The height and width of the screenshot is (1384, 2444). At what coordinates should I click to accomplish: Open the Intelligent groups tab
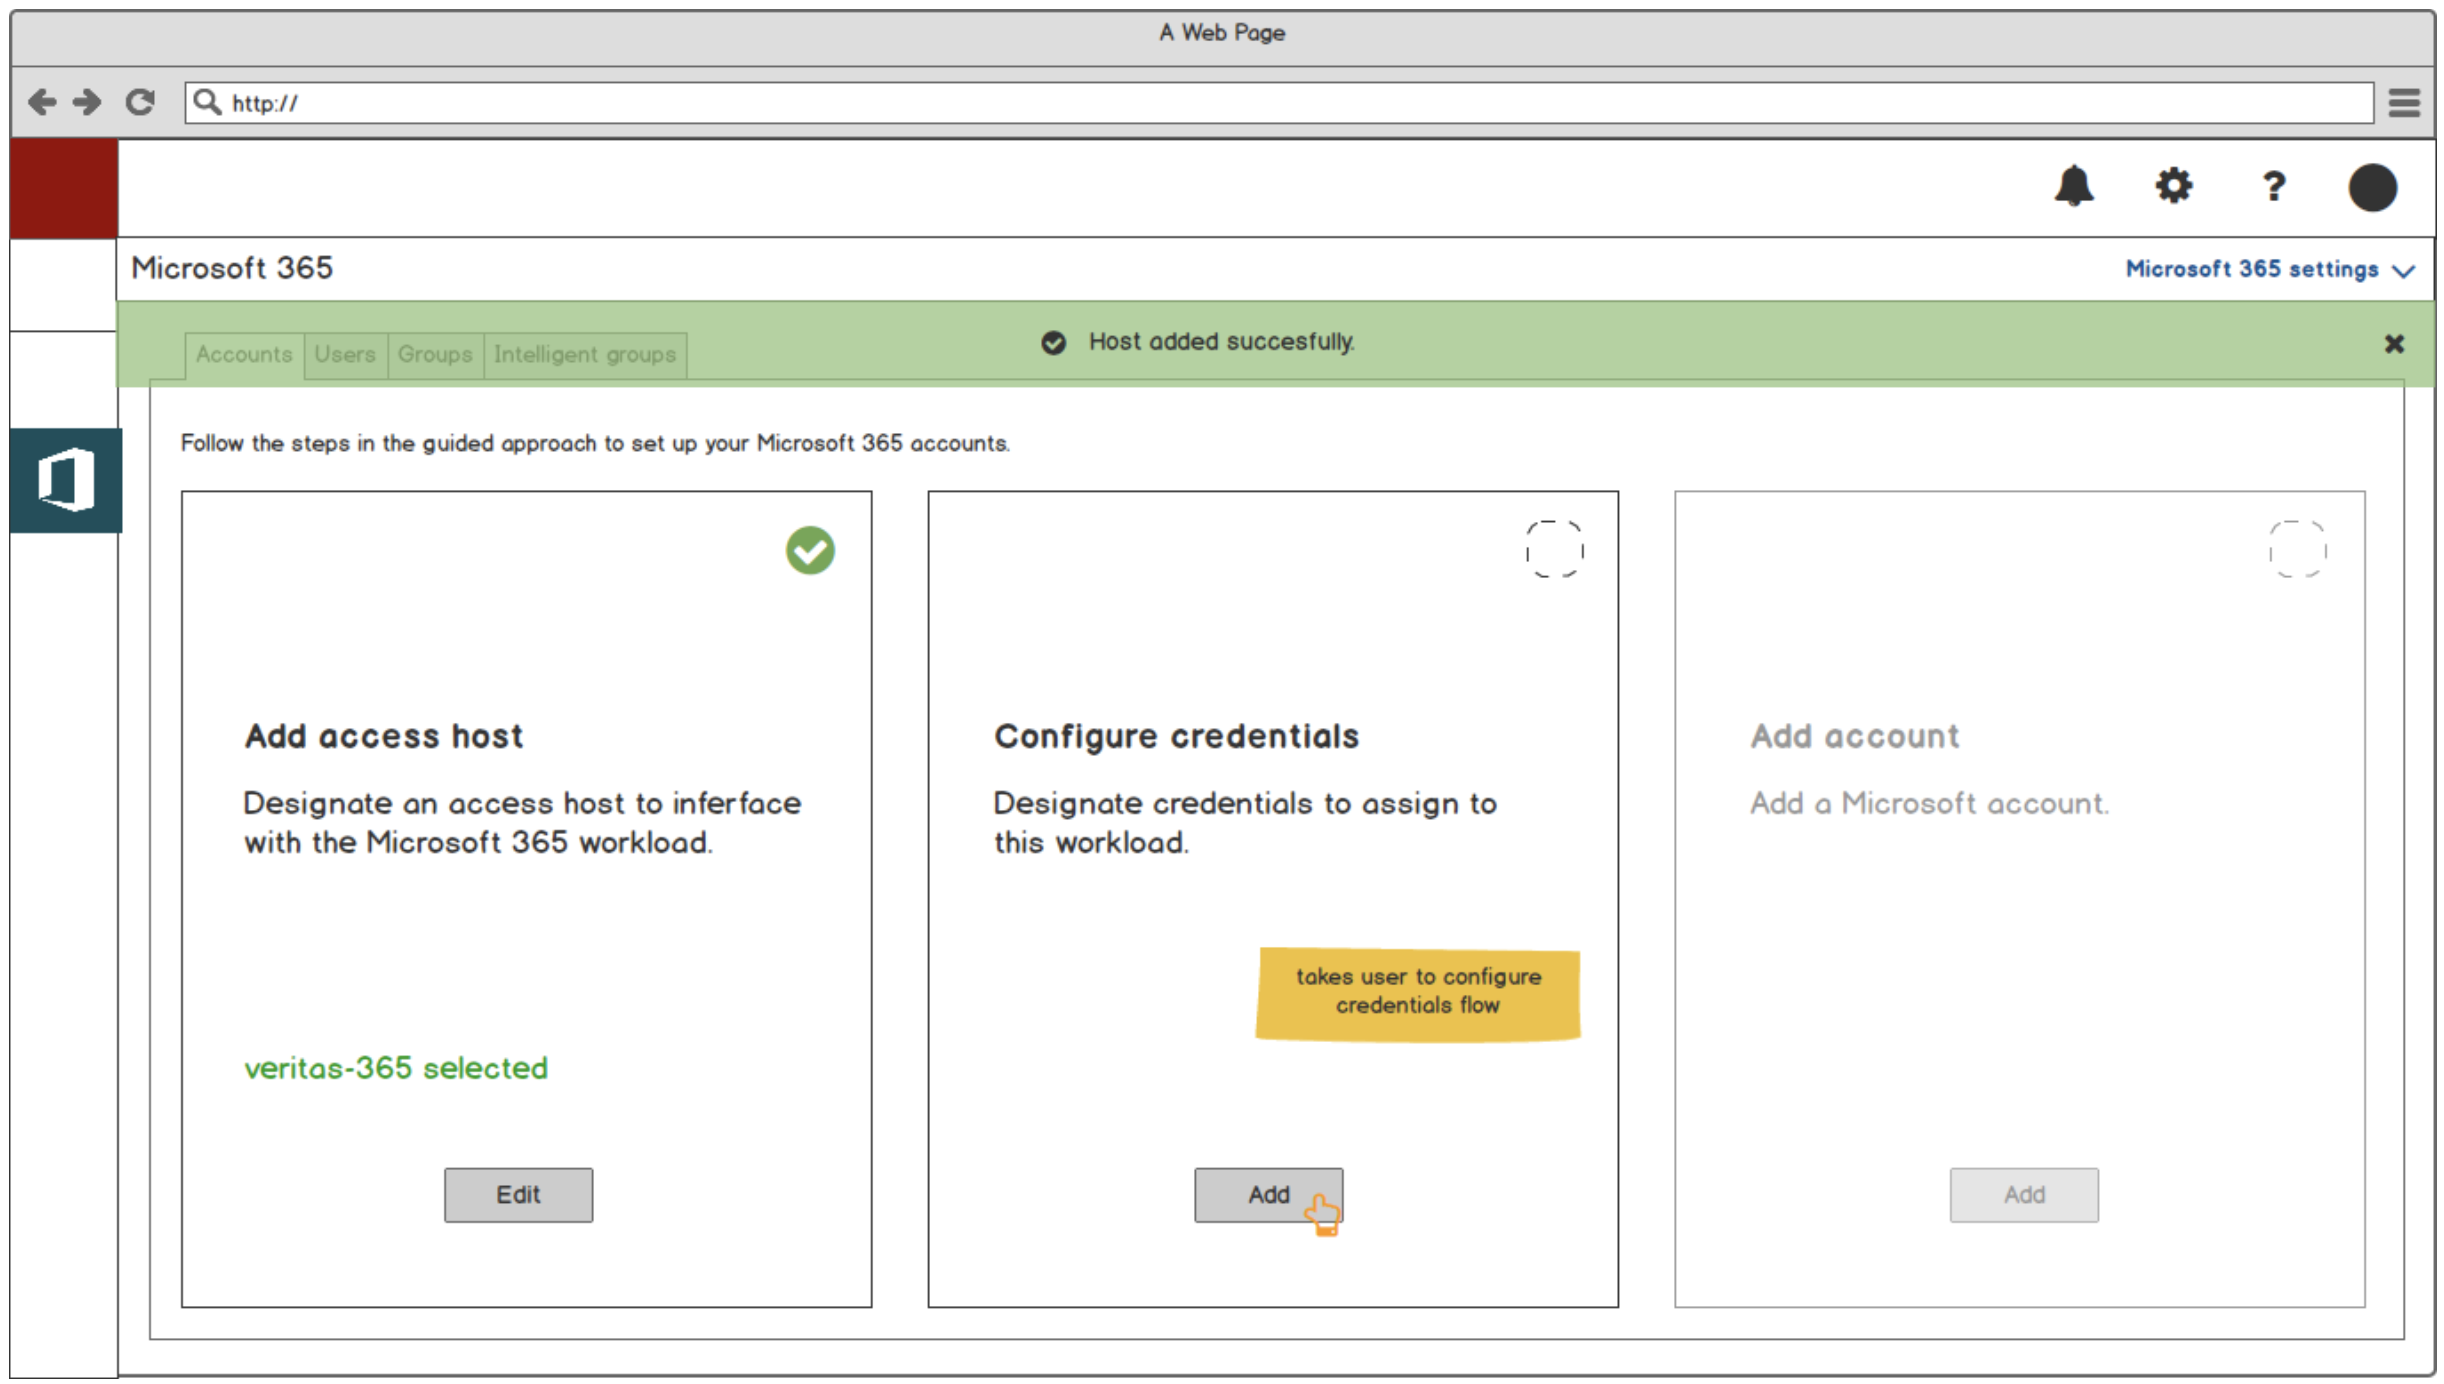coord(584,354)
